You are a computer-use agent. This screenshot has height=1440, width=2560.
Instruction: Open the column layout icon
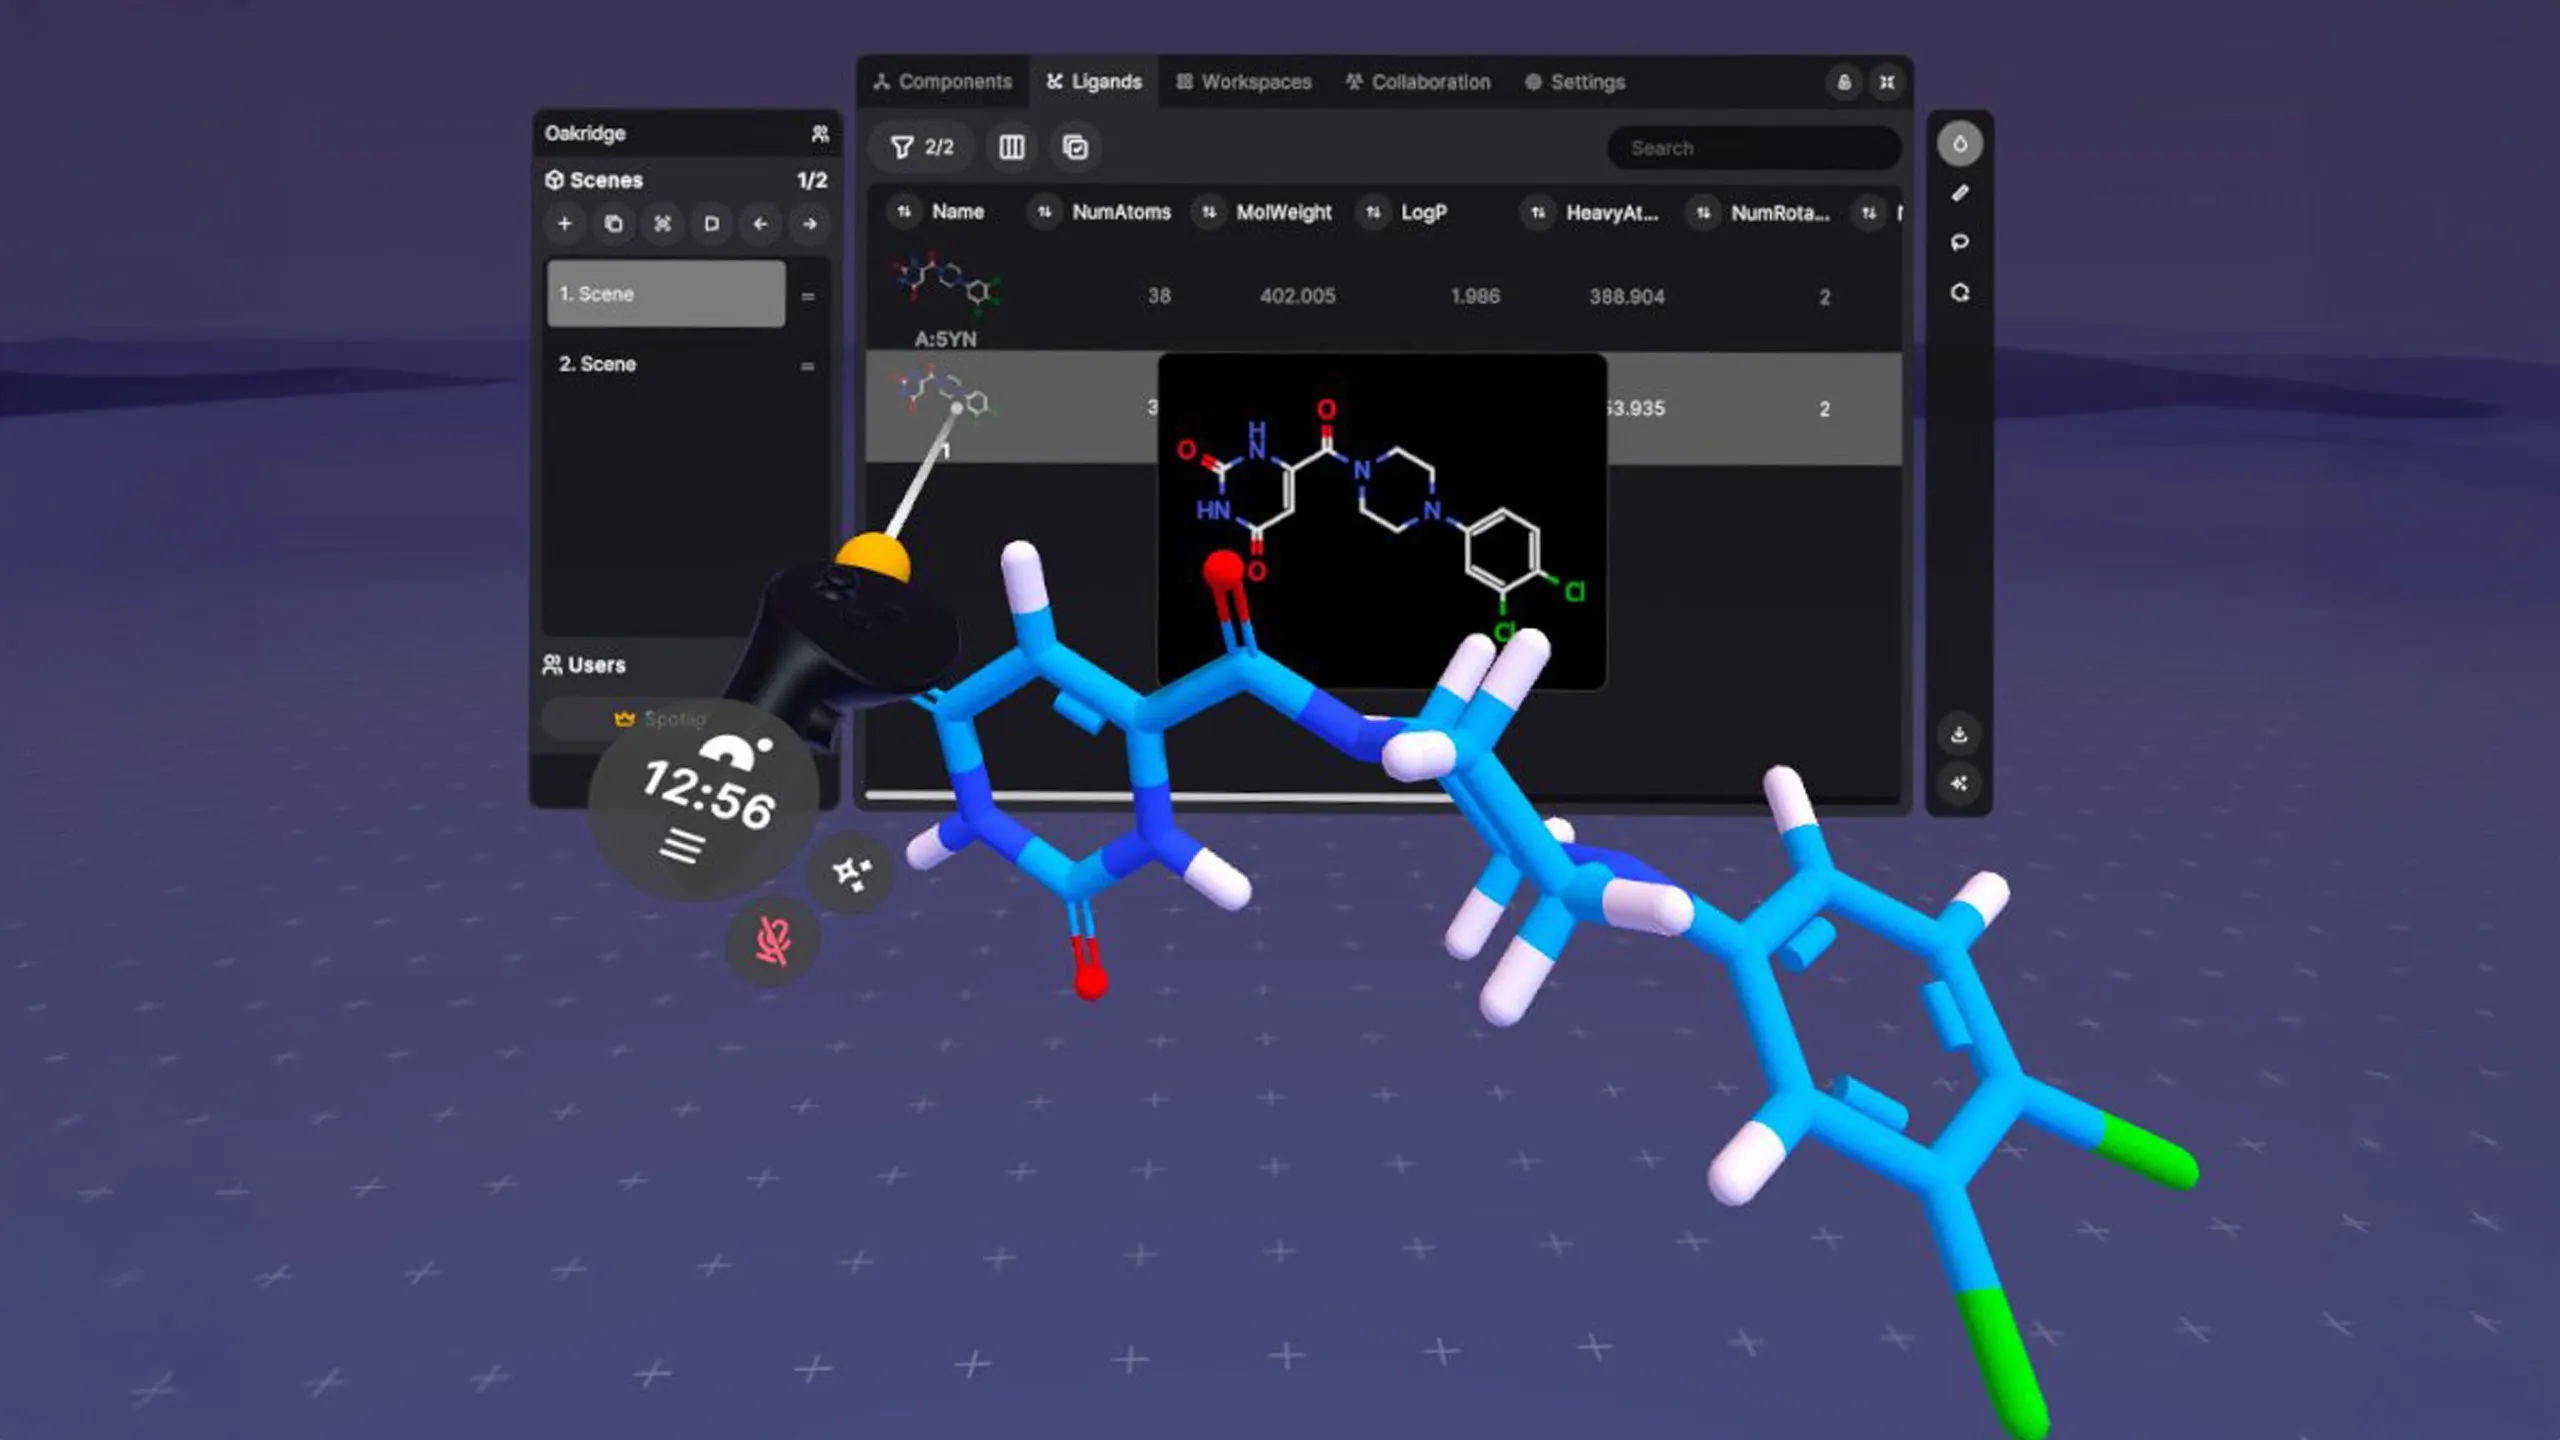pyautogui.click(x=1011, y=148)
